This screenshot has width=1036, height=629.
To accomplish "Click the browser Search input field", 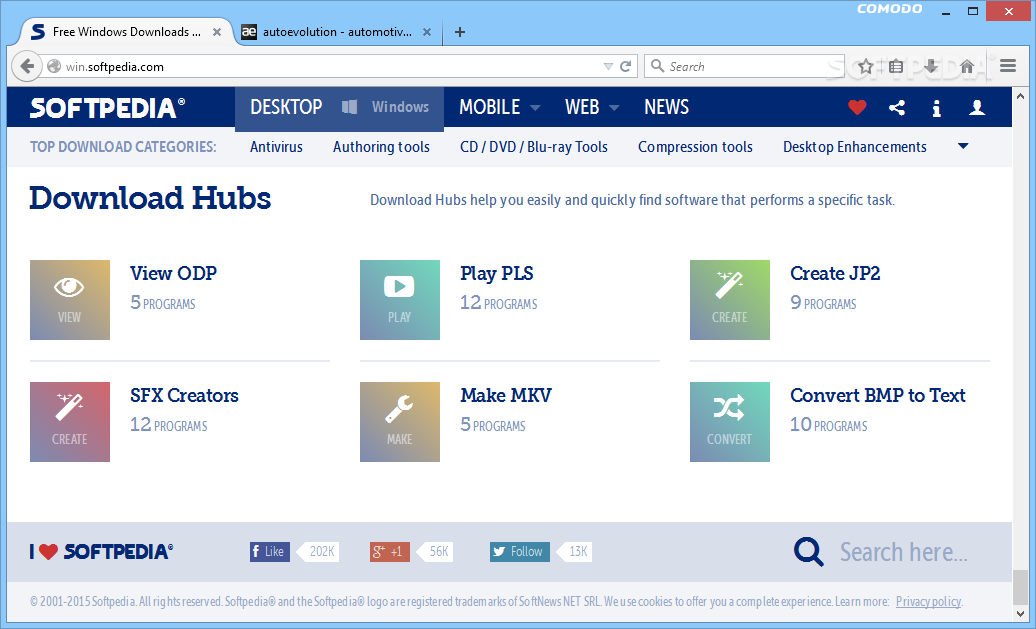I will click(x=747, y=66).
